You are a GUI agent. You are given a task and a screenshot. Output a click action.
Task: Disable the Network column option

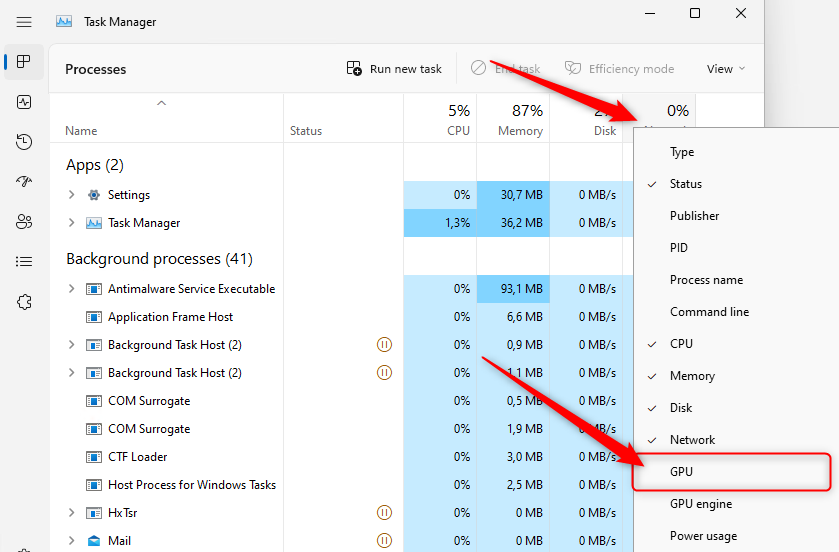692,440
